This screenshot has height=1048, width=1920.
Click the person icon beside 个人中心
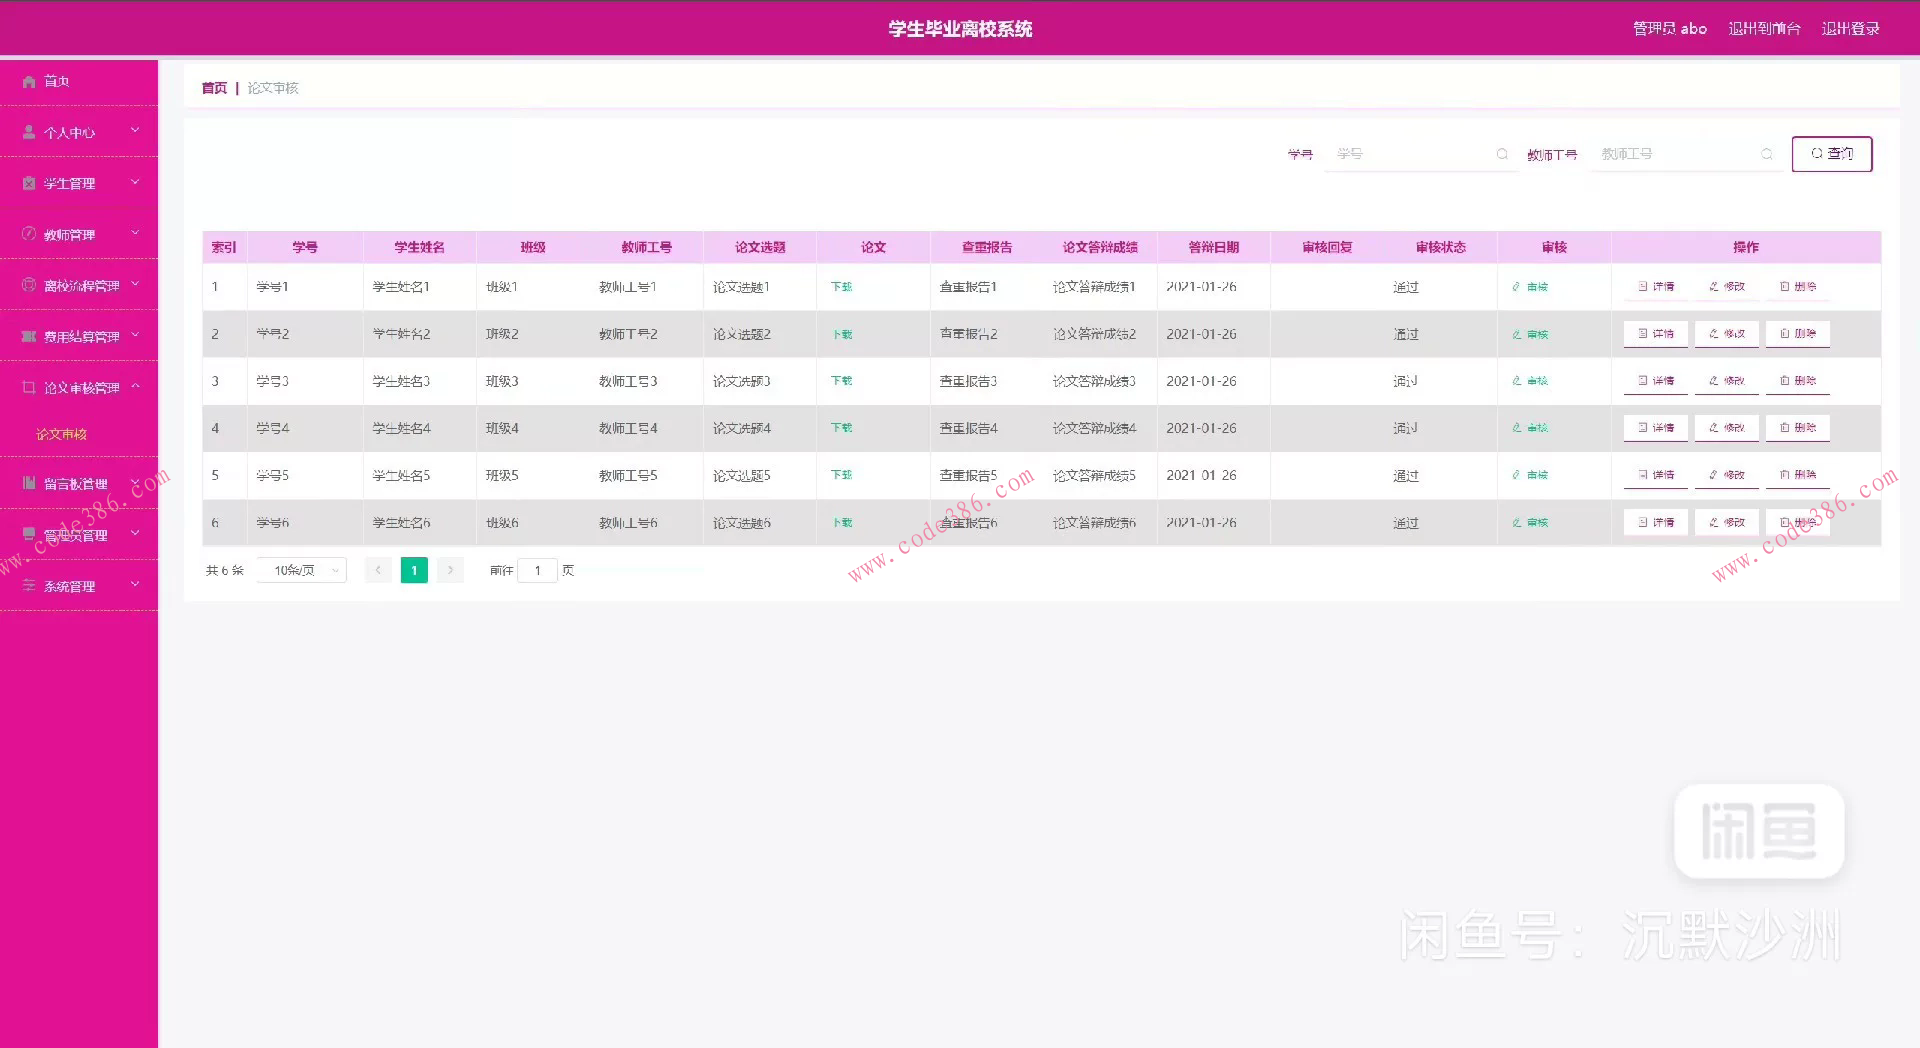29,132
